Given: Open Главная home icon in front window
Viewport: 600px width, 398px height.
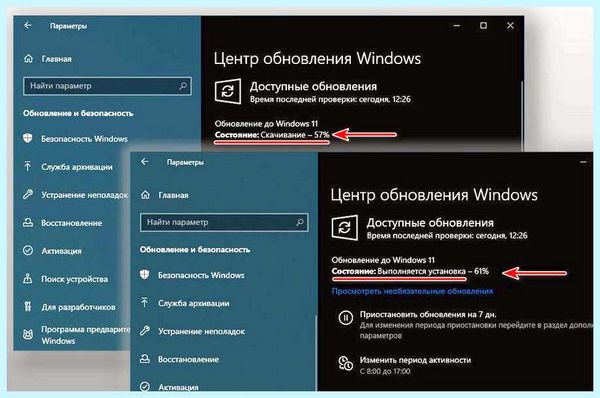Looking at the screenshot, I should coord(145,195).
